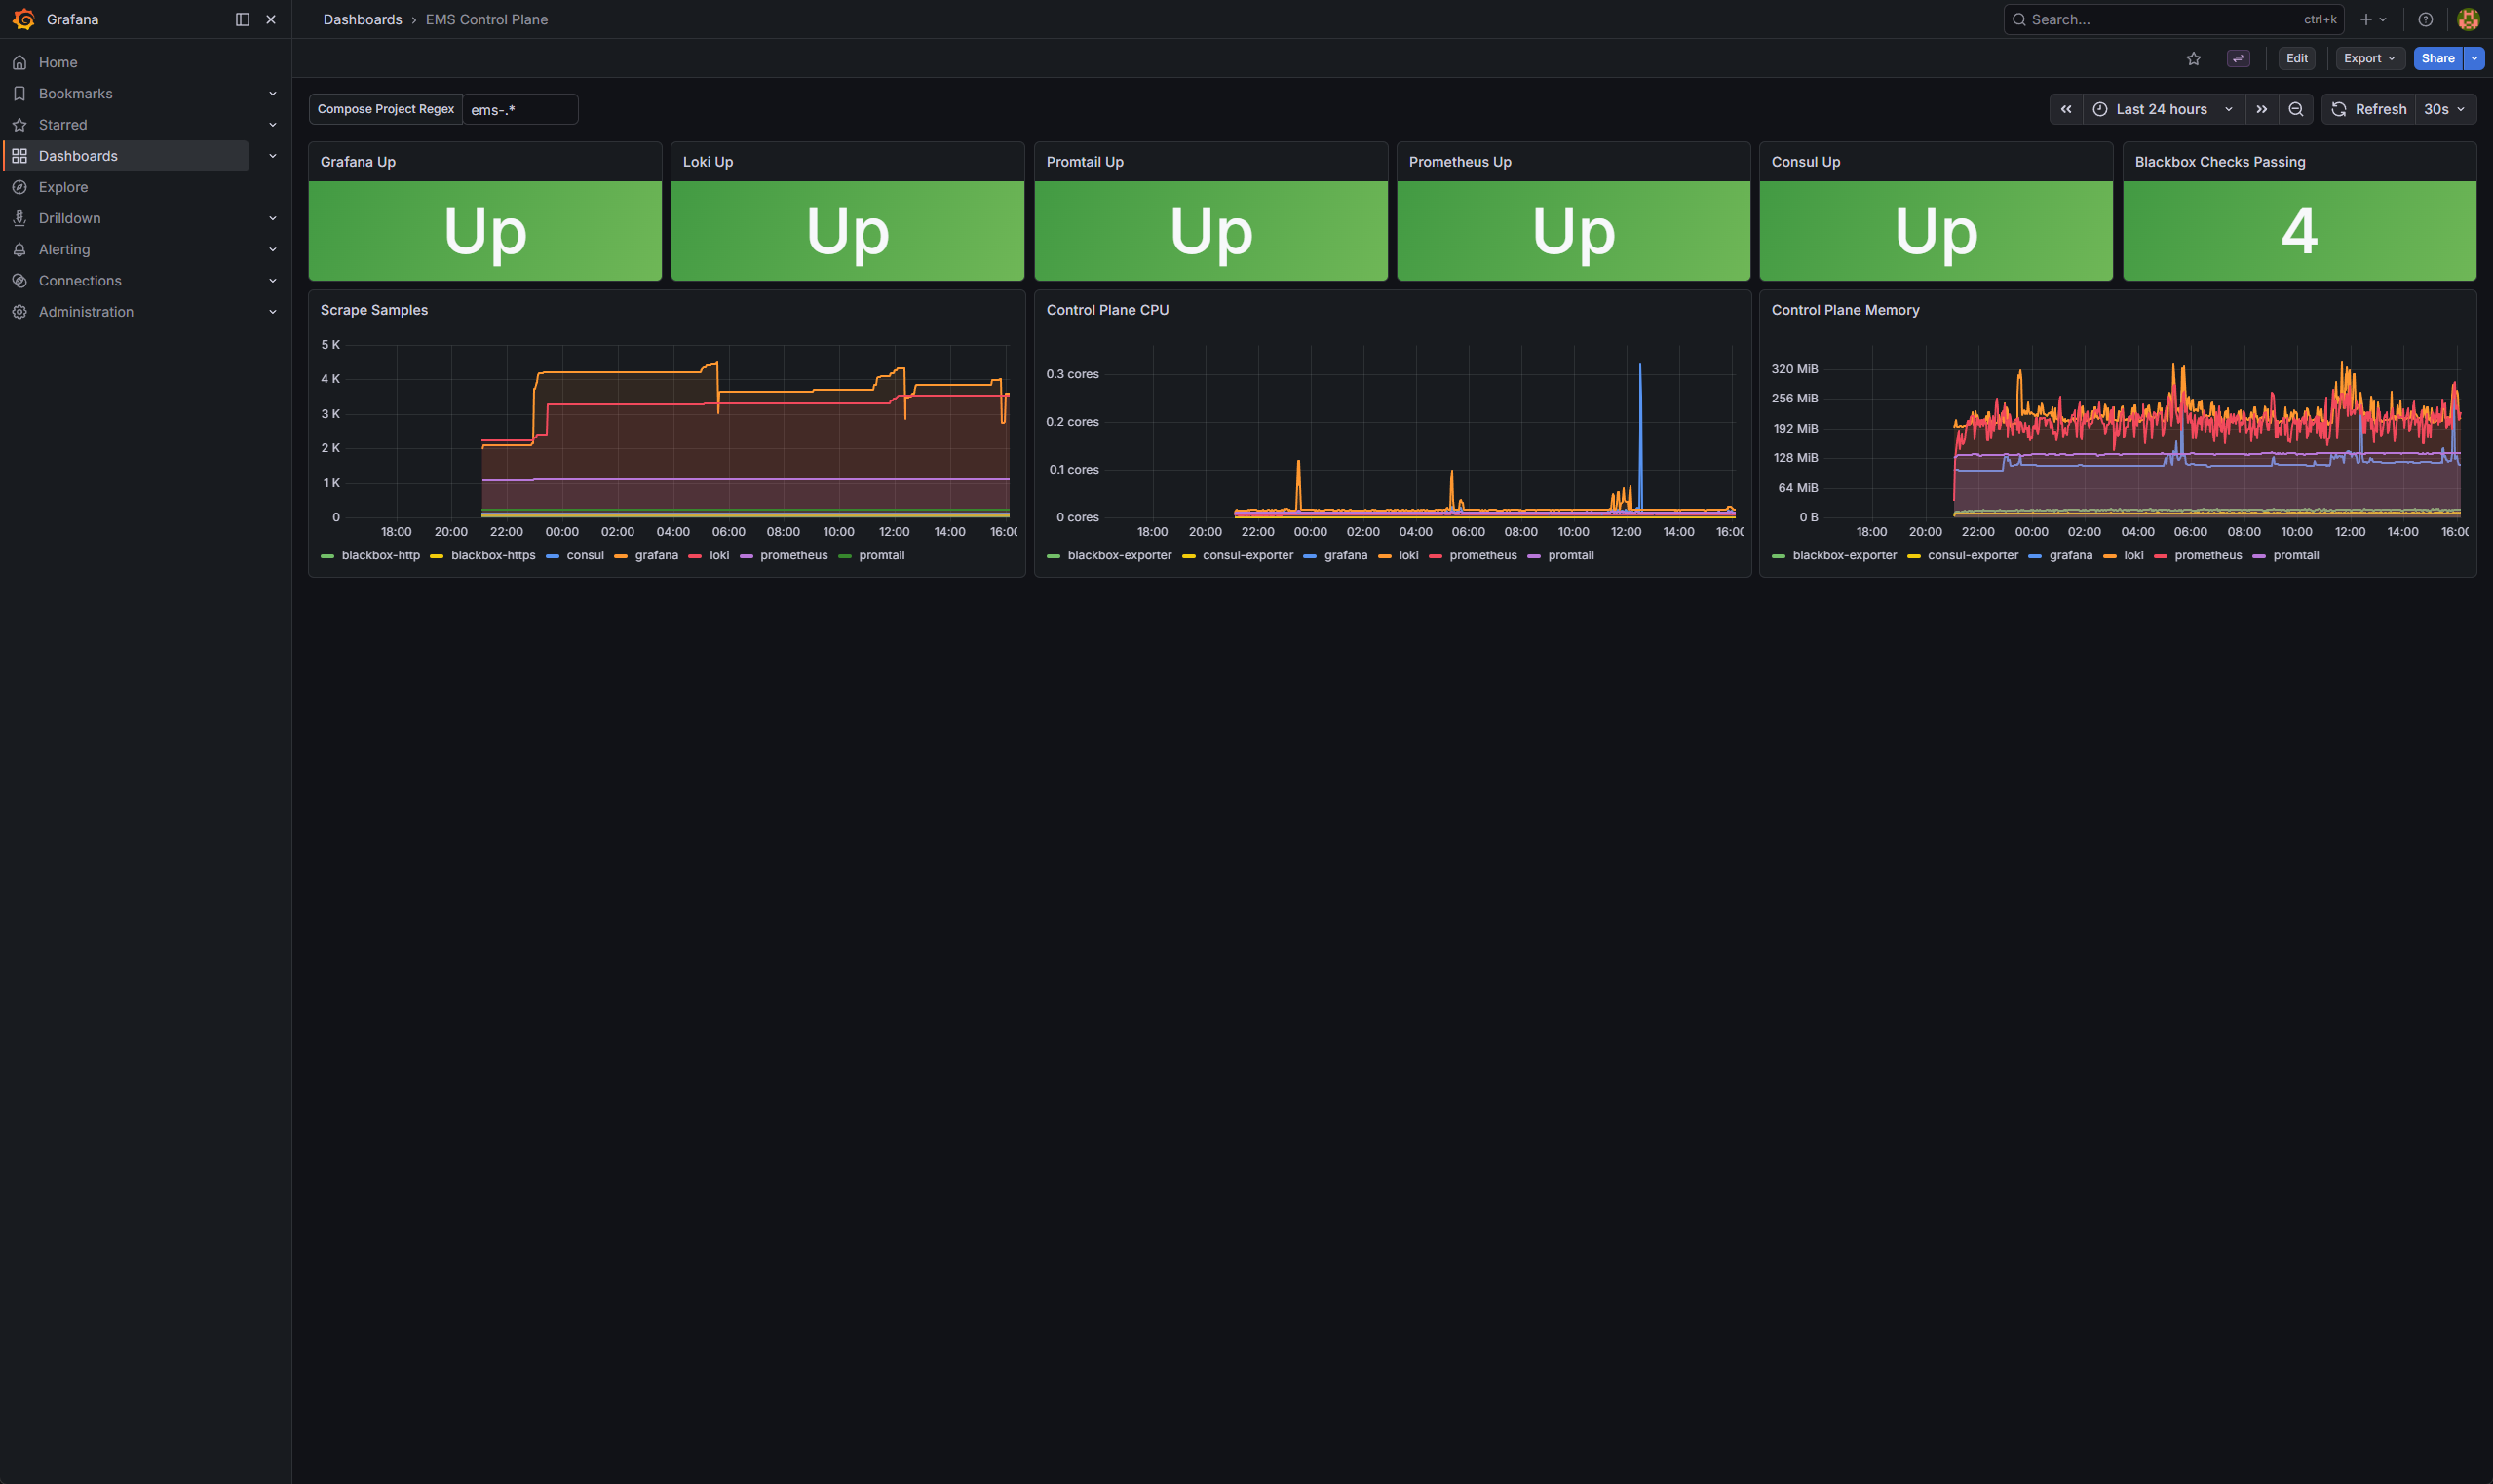This screenshot has height=1484, width=2493.
Task: Toggle blackbox-http series in Scrape Samples legend
Action: (x=380, y=555)
